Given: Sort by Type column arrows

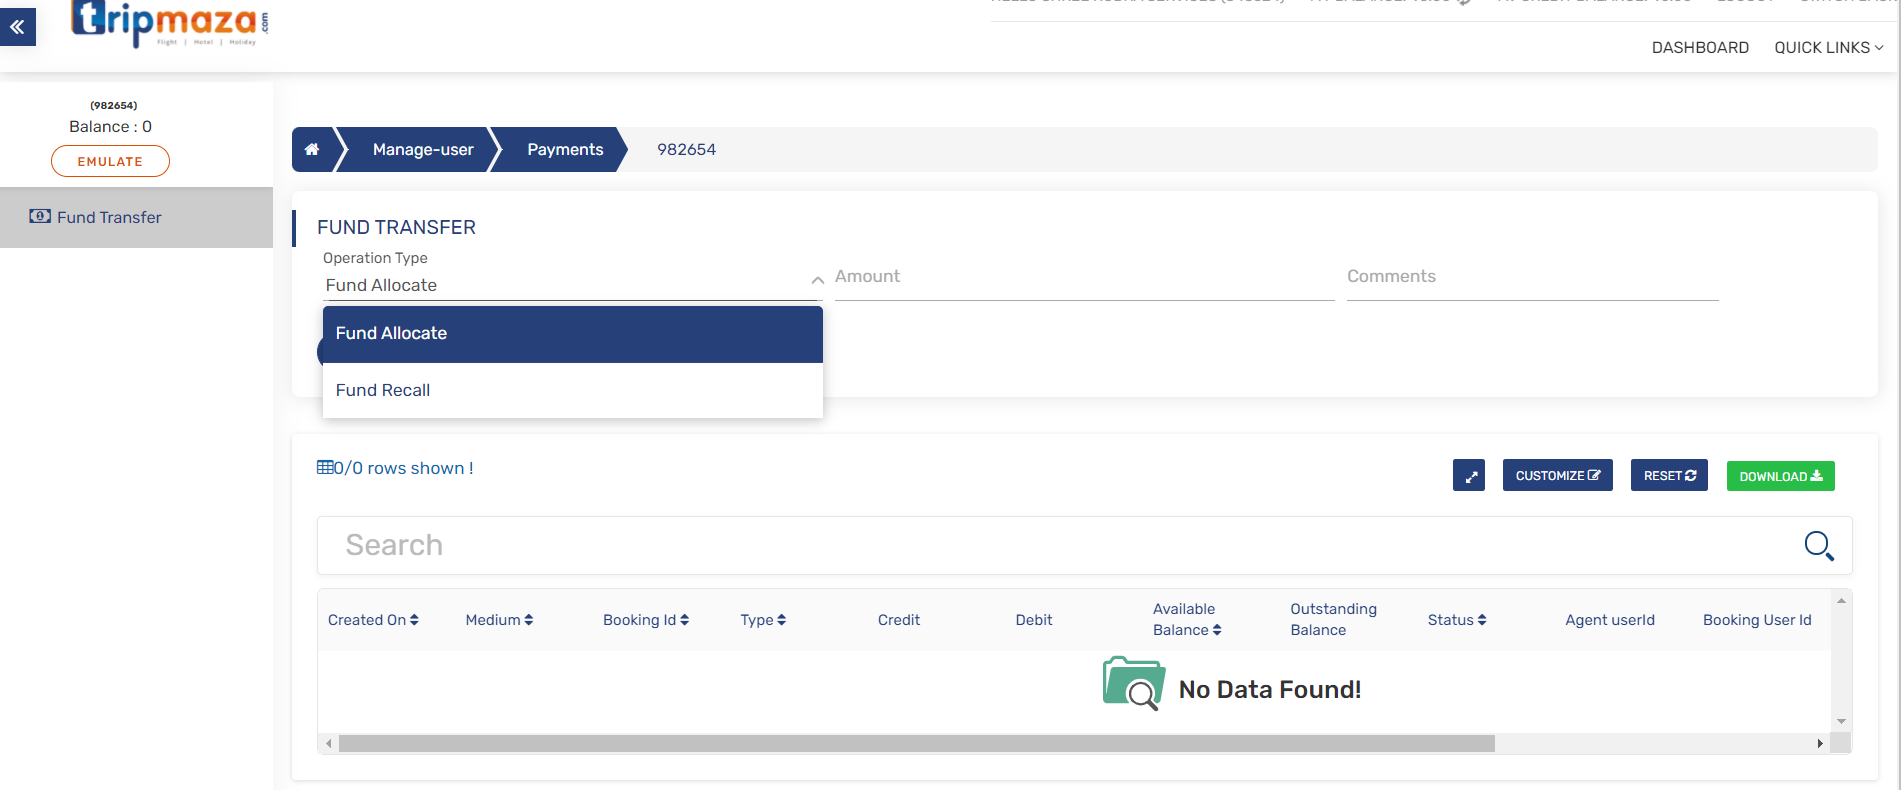Looking at the screenshot, I should tap(781, 620).
